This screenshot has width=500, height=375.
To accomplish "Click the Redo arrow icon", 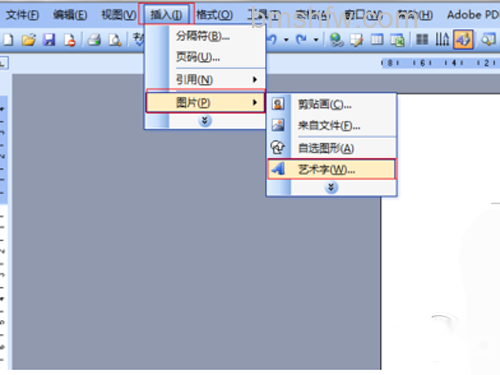I will click(x=302, y=39).
